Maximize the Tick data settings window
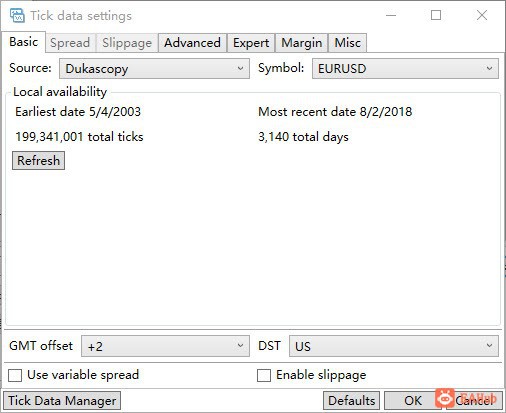Screen dimensions: 506x413 (x=436, y=15)
